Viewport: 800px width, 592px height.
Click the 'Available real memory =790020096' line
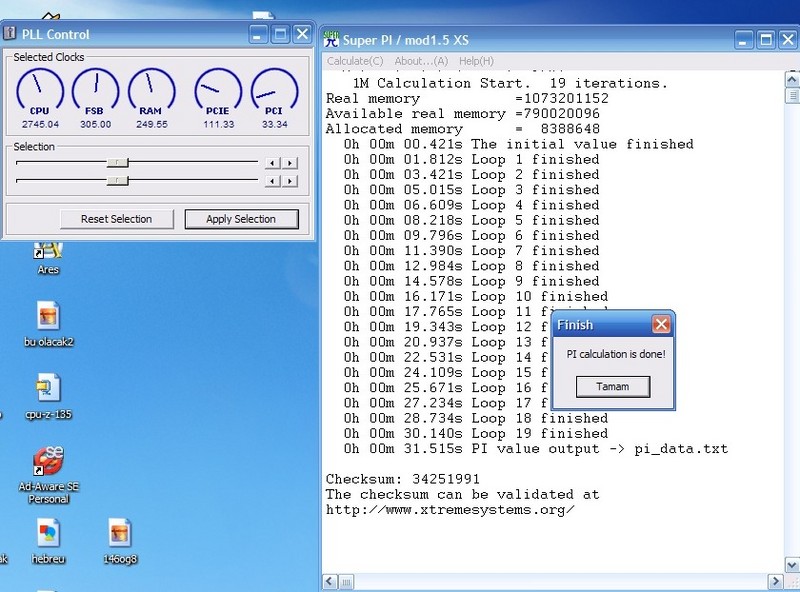coord(463,114)
